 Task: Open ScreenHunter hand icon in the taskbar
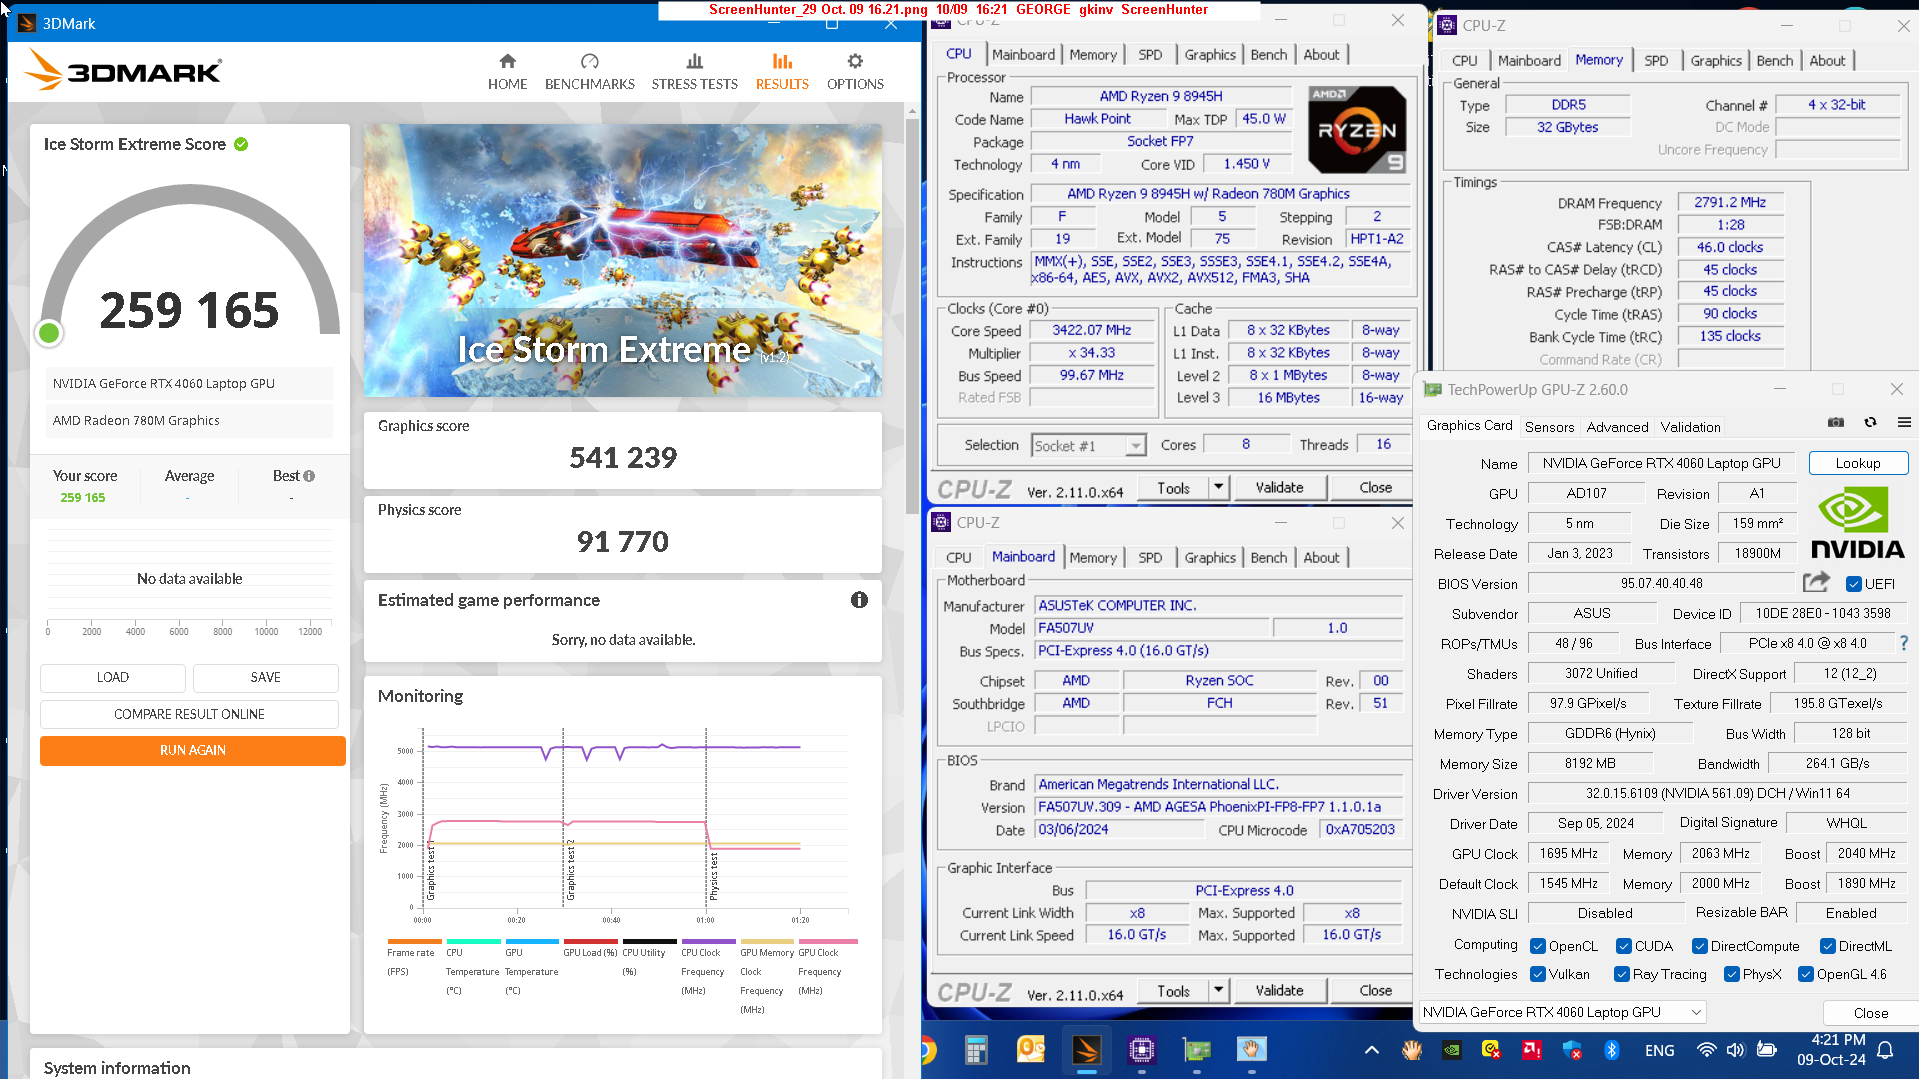1251,1050
